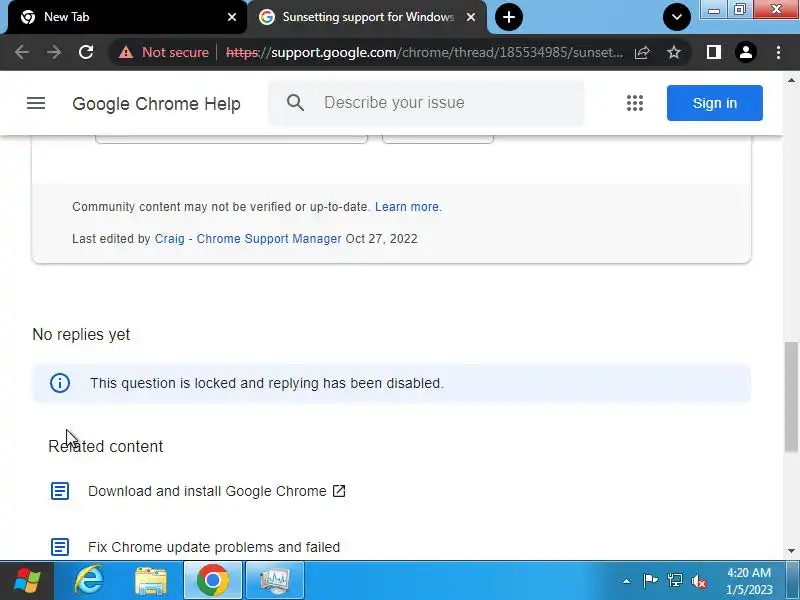Viewport: 800px width, 600px height.
Task: Open Windows Explorer from the taskbar
Action: tap(151, 581)
